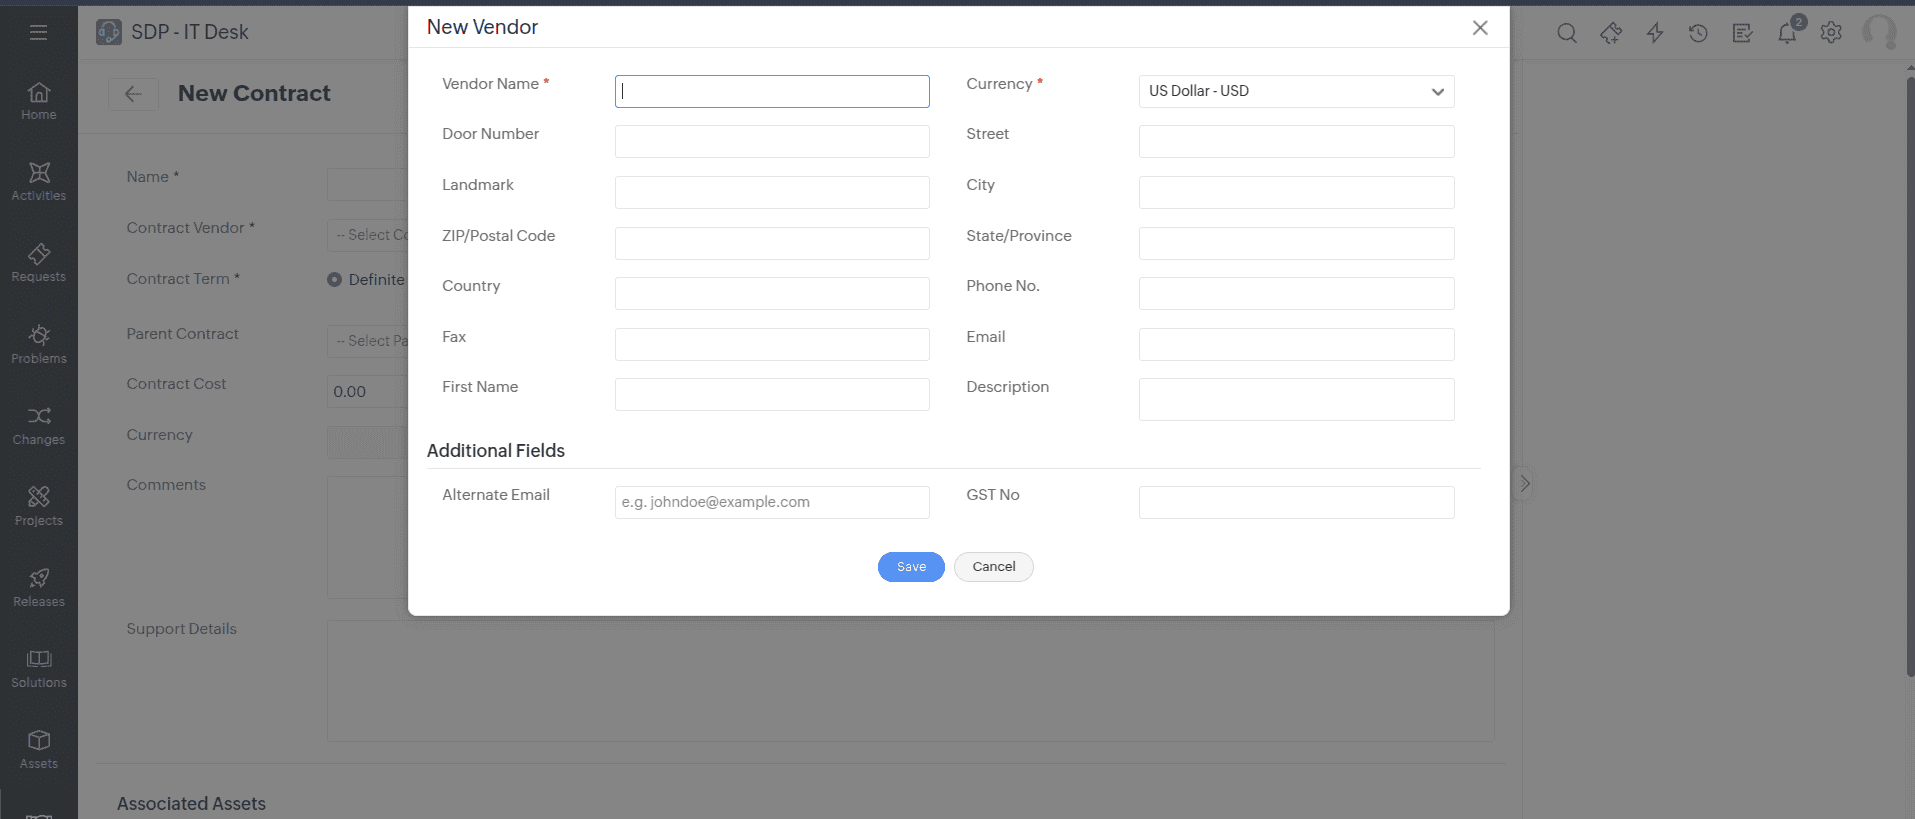Click the Description text area
The image size is (1915, 819).
coord(1296,399)
